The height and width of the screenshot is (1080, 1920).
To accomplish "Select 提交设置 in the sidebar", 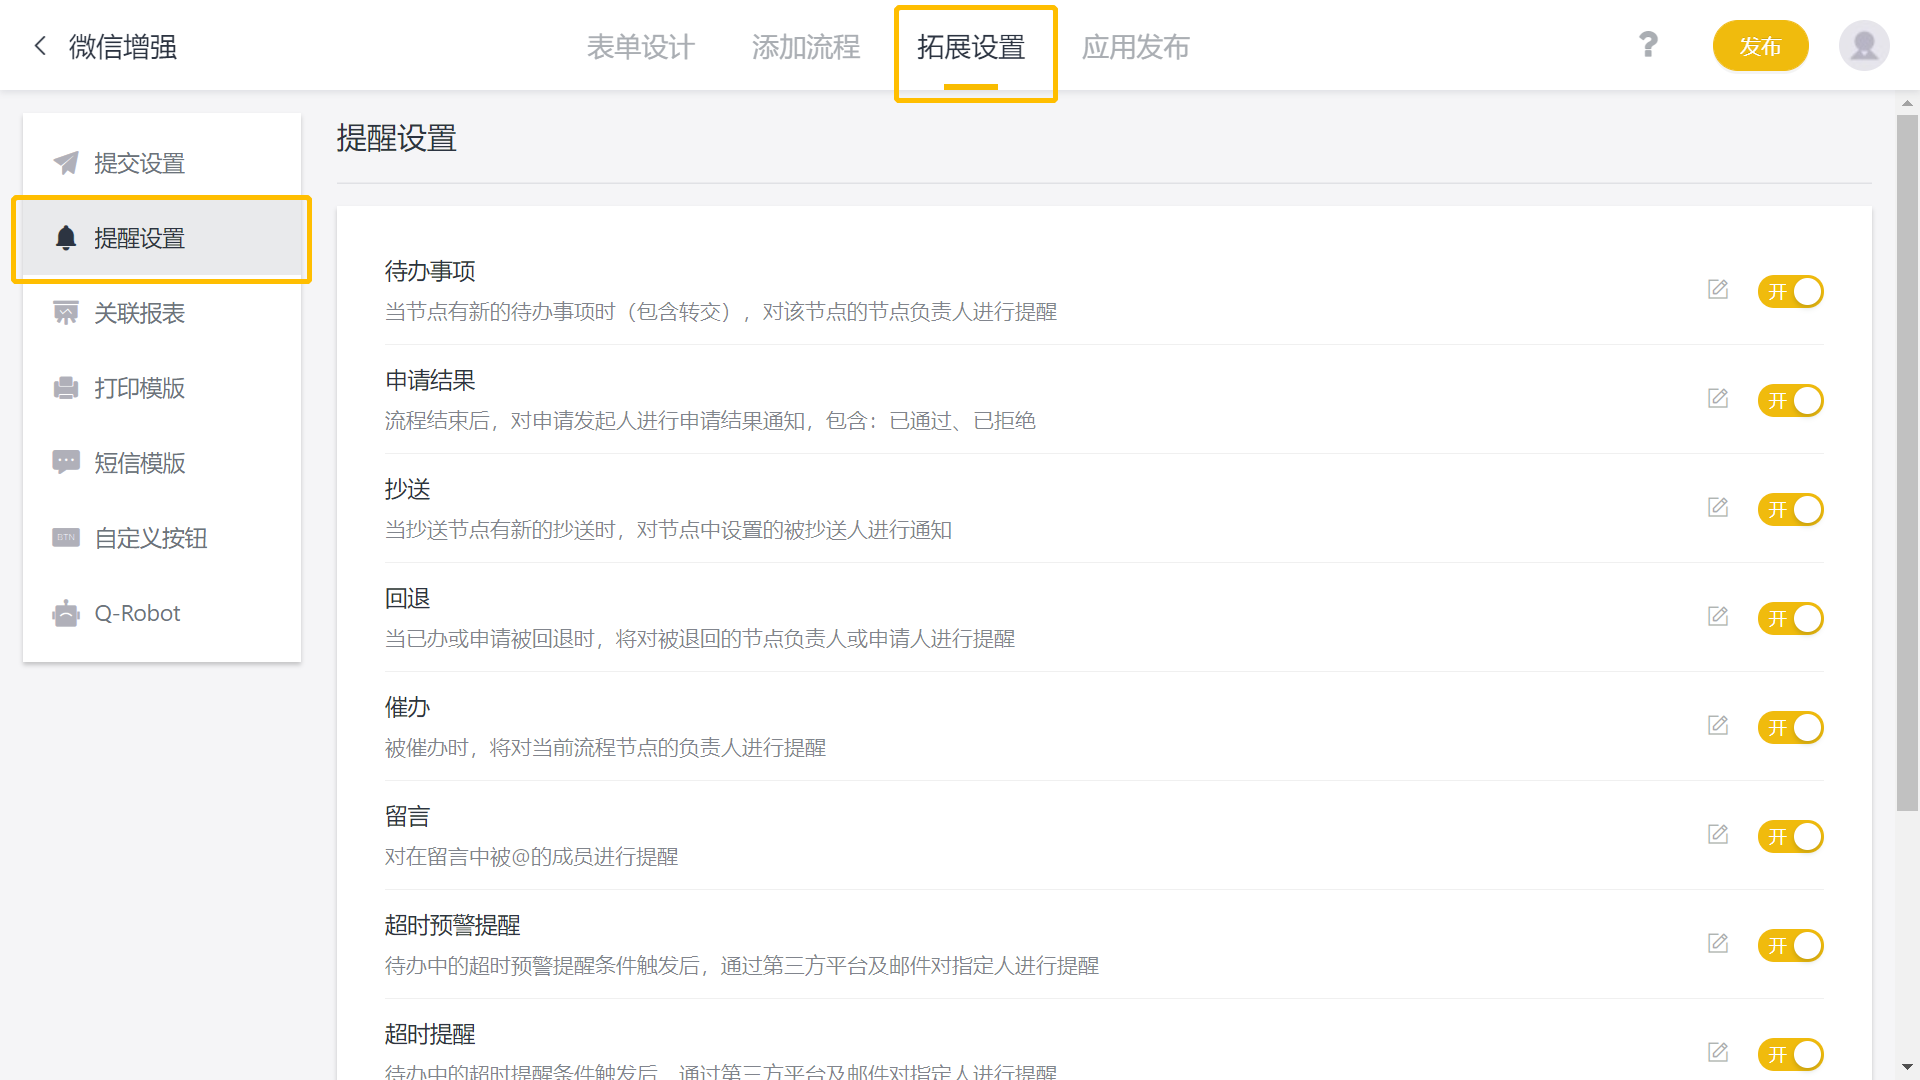I will tap(139, 163).
